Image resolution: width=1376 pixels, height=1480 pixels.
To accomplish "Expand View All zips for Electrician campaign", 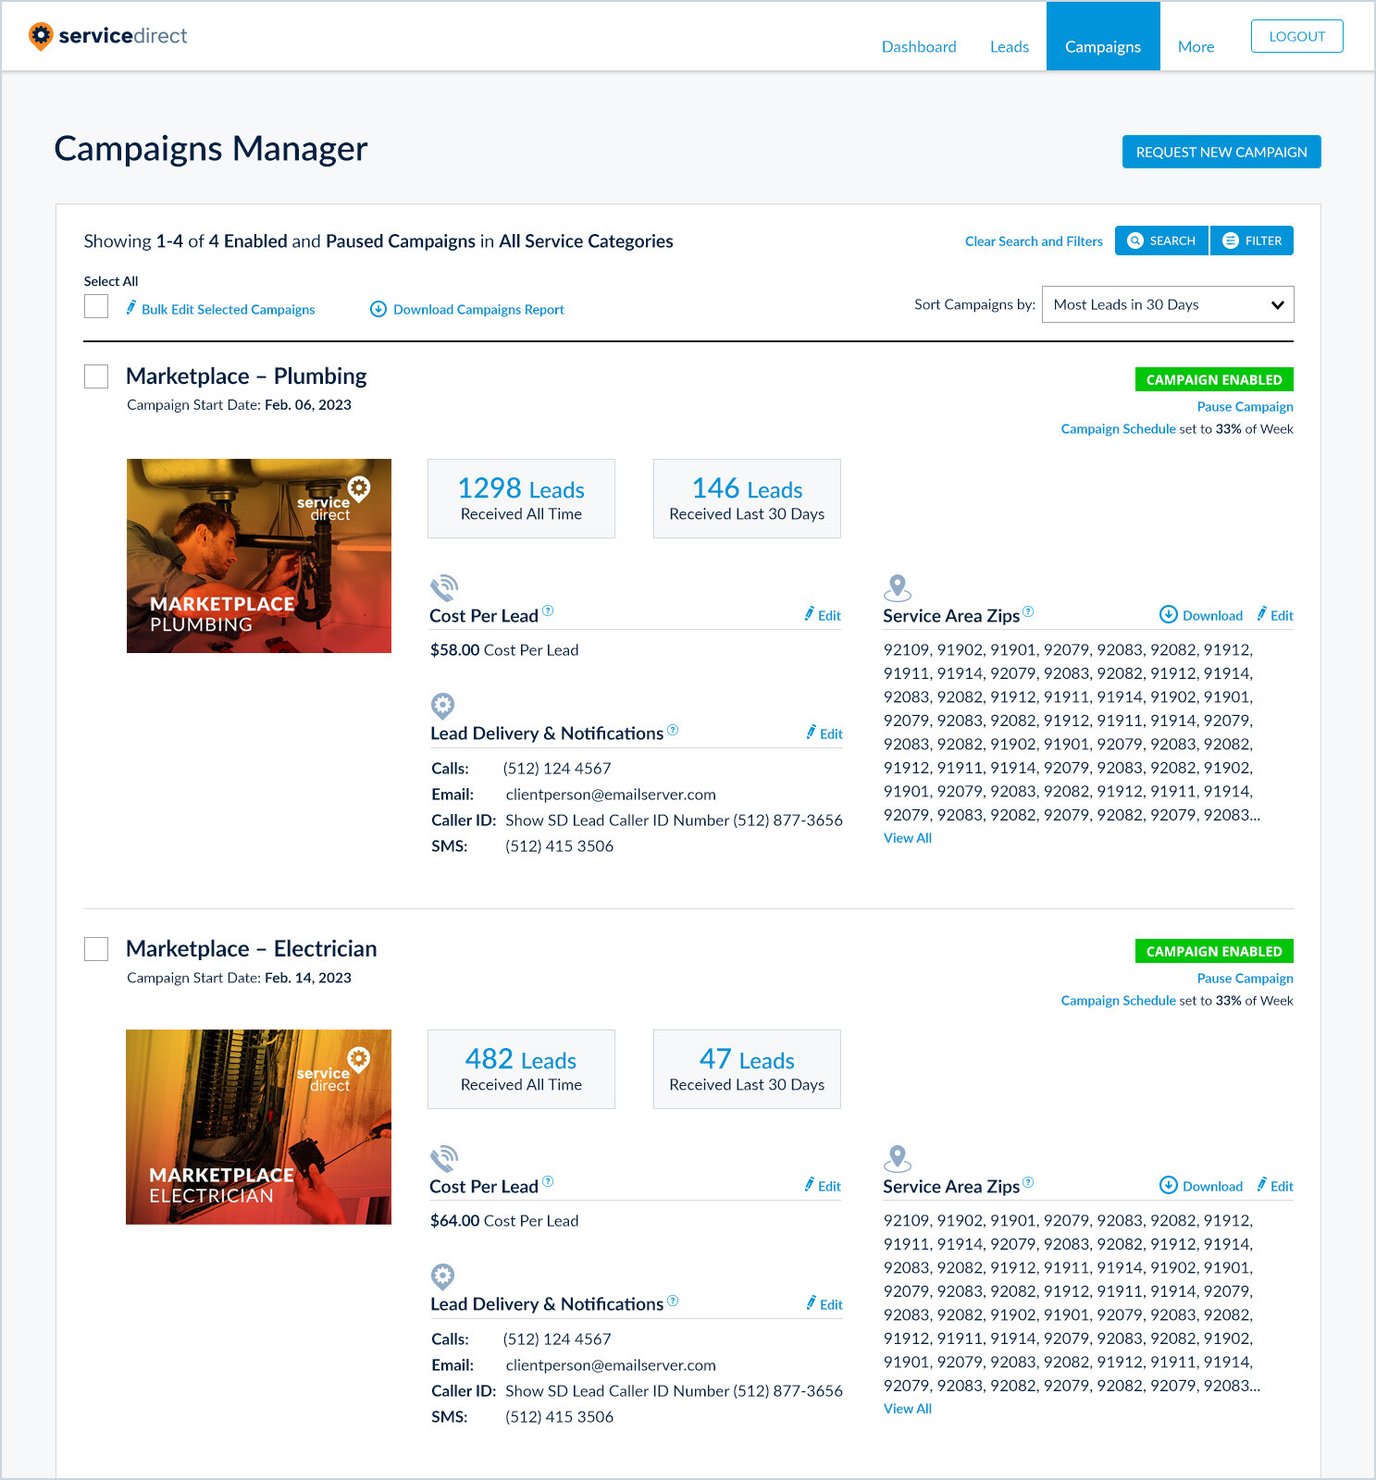I will coord(907,1408).
